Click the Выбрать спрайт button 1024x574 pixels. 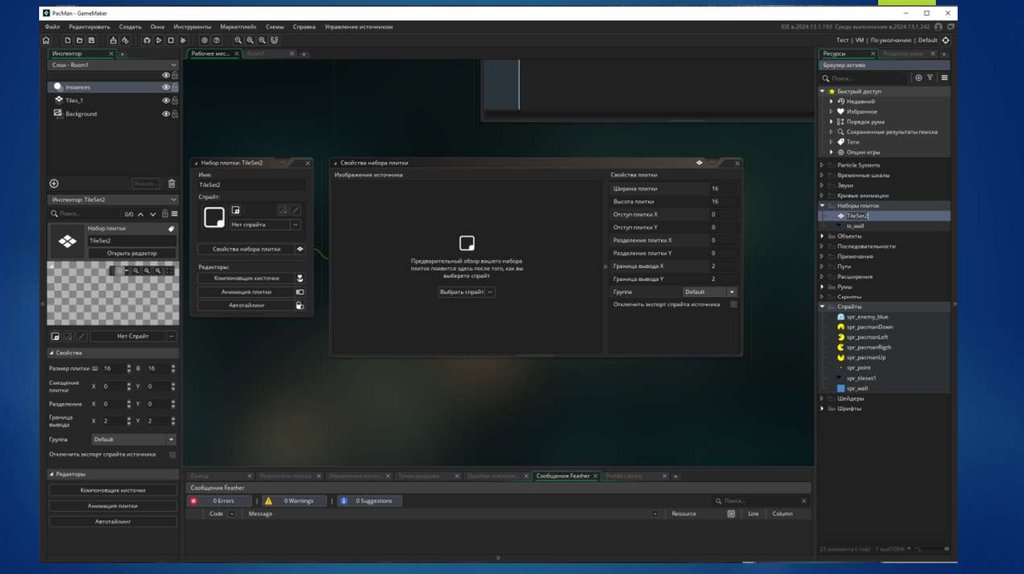(x=462, y=292)
